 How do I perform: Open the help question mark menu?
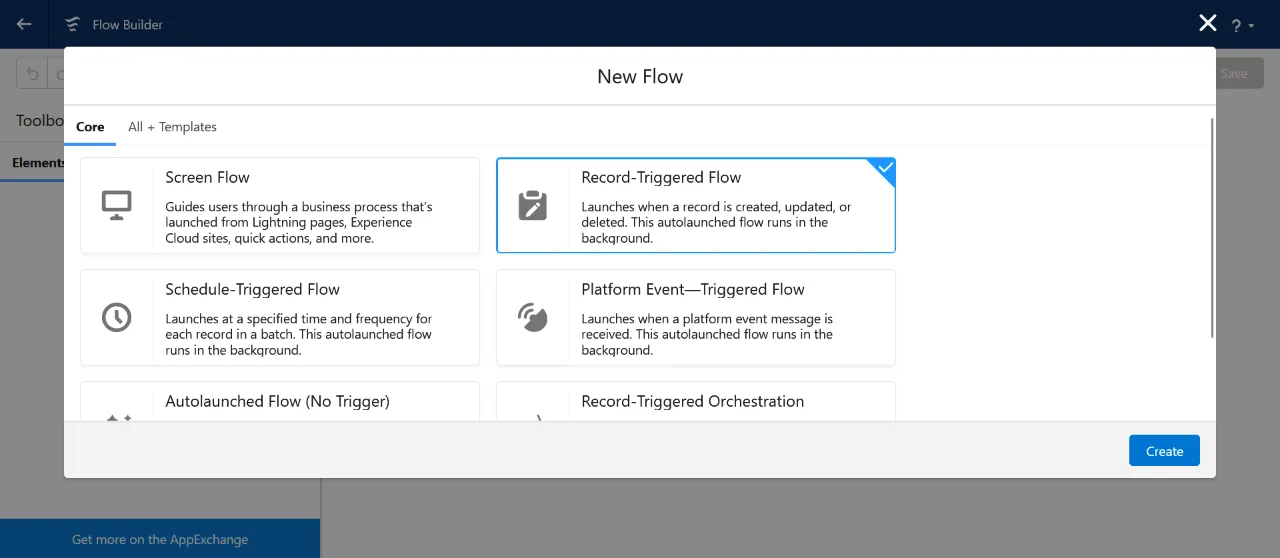click(1242, 26)
